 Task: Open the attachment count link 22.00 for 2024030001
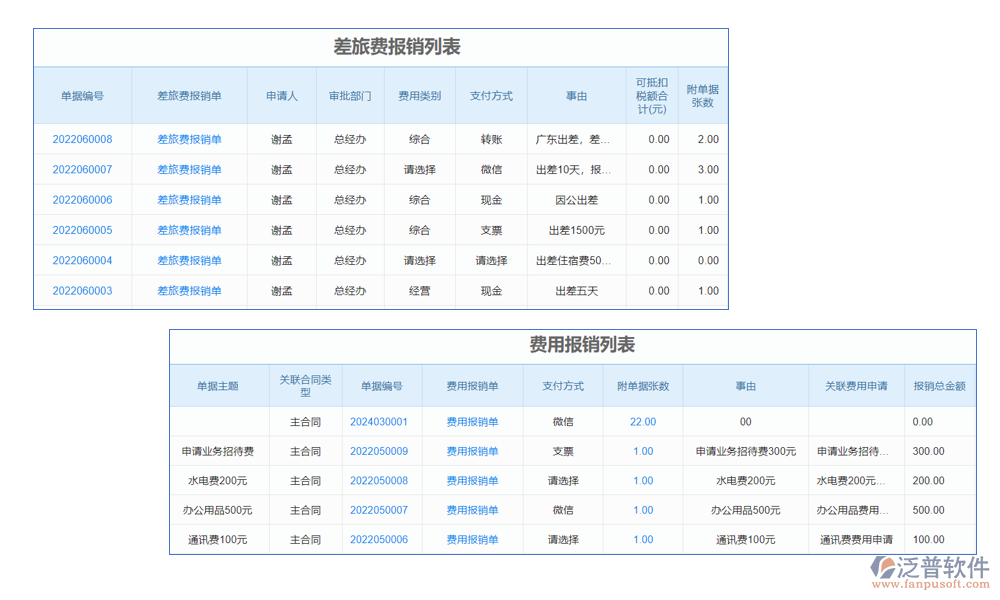coord(642,421)
